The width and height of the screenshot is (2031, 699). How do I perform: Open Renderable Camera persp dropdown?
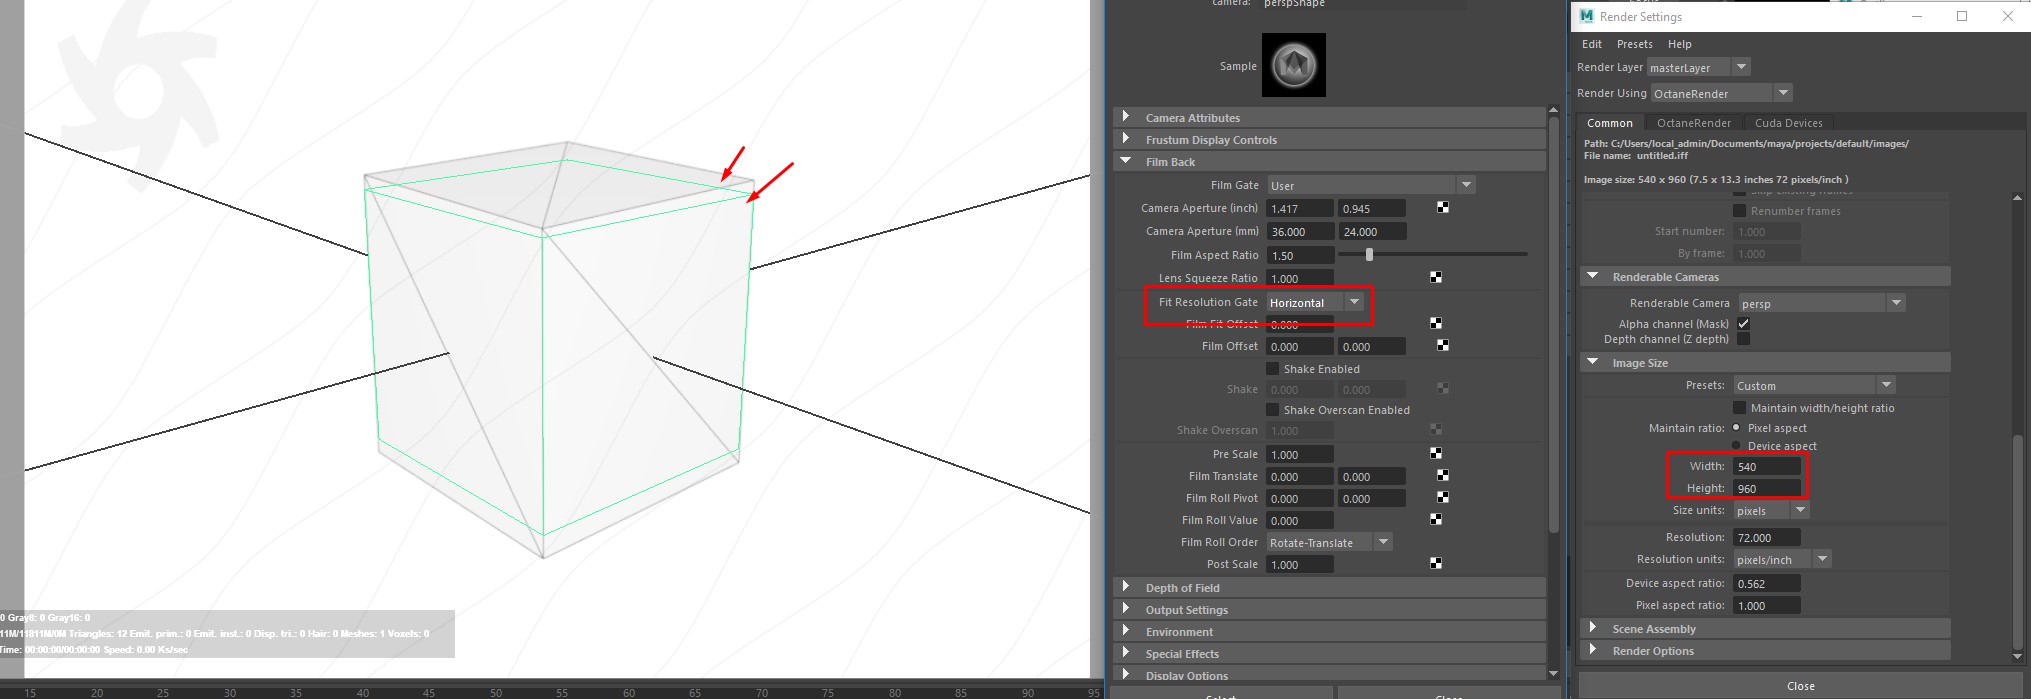coord(1821,303)
